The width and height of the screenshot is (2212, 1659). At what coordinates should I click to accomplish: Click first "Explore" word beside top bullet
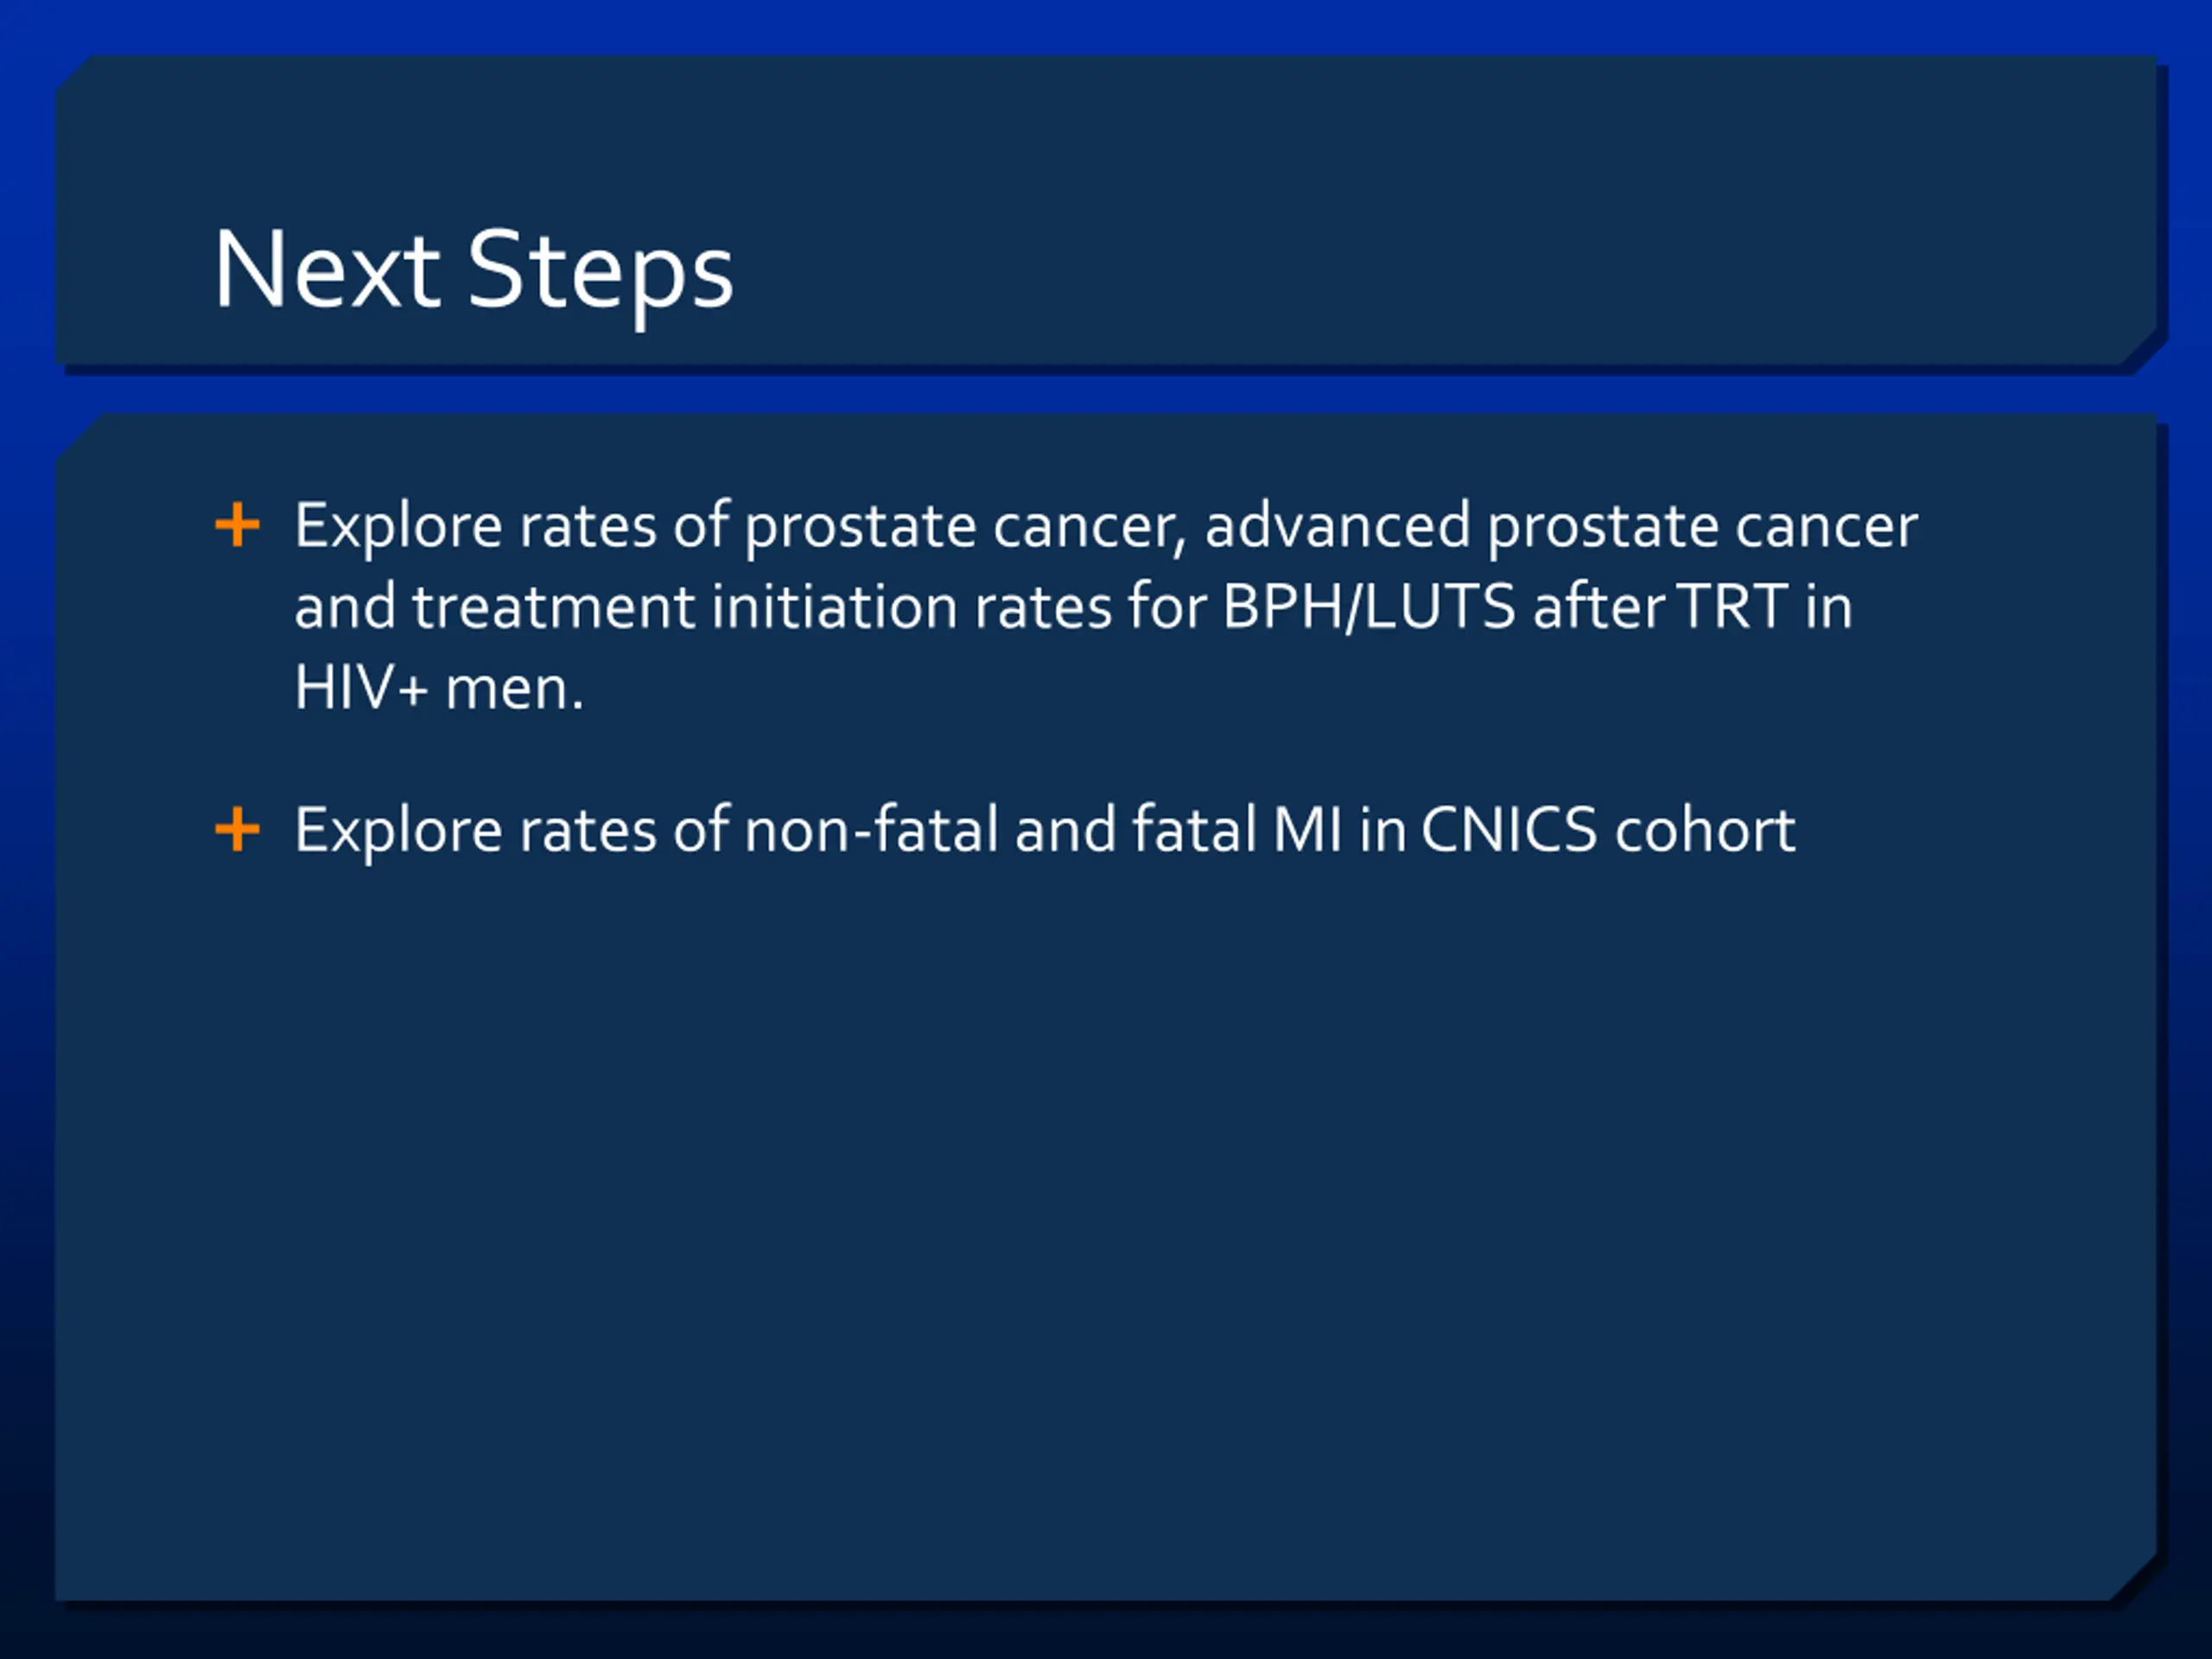click(x=398, y=527)
